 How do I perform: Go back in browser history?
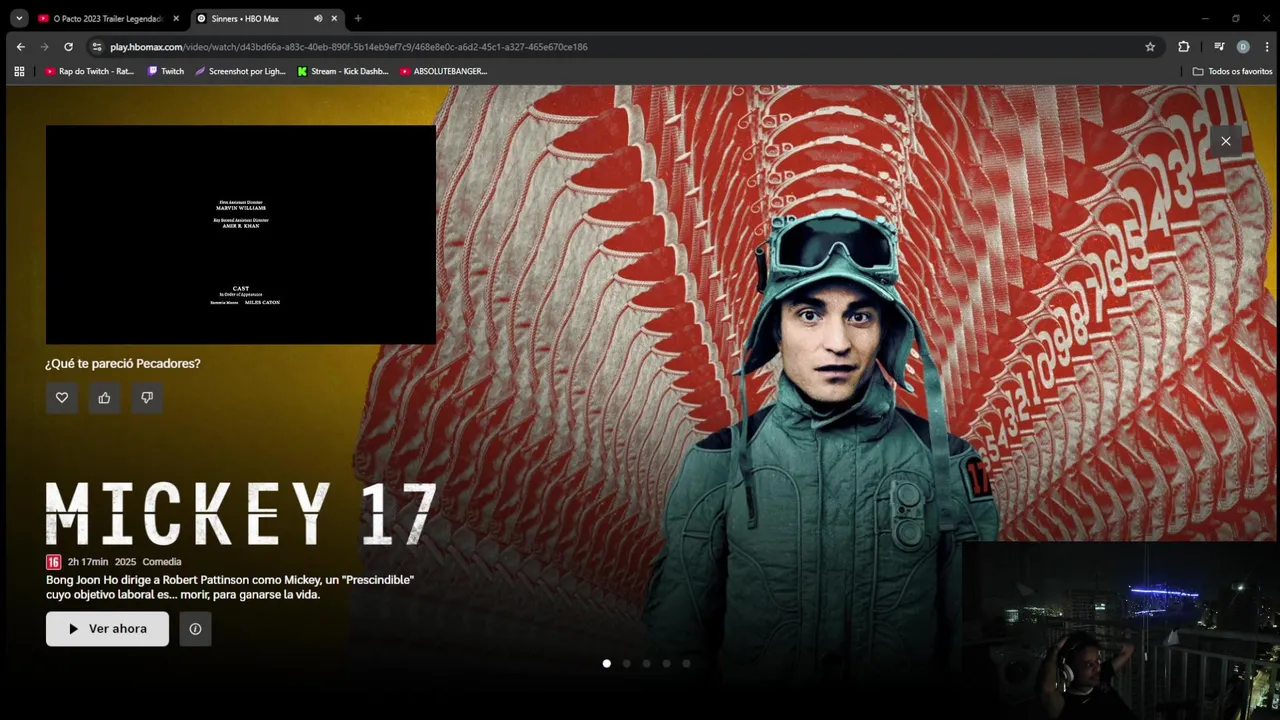point(20,47)
